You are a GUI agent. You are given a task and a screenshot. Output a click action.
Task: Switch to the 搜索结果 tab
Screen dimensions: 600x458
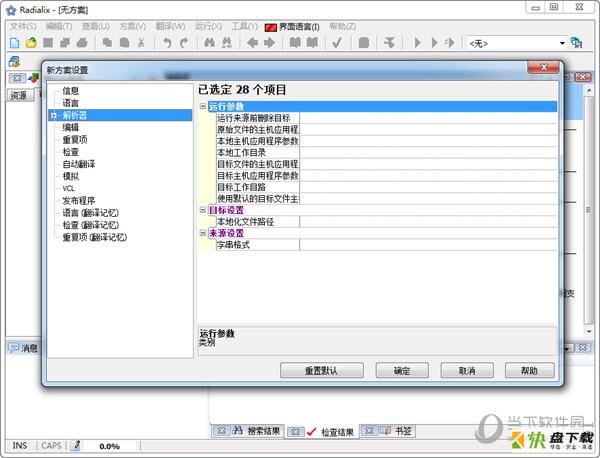tap(248, 431)
